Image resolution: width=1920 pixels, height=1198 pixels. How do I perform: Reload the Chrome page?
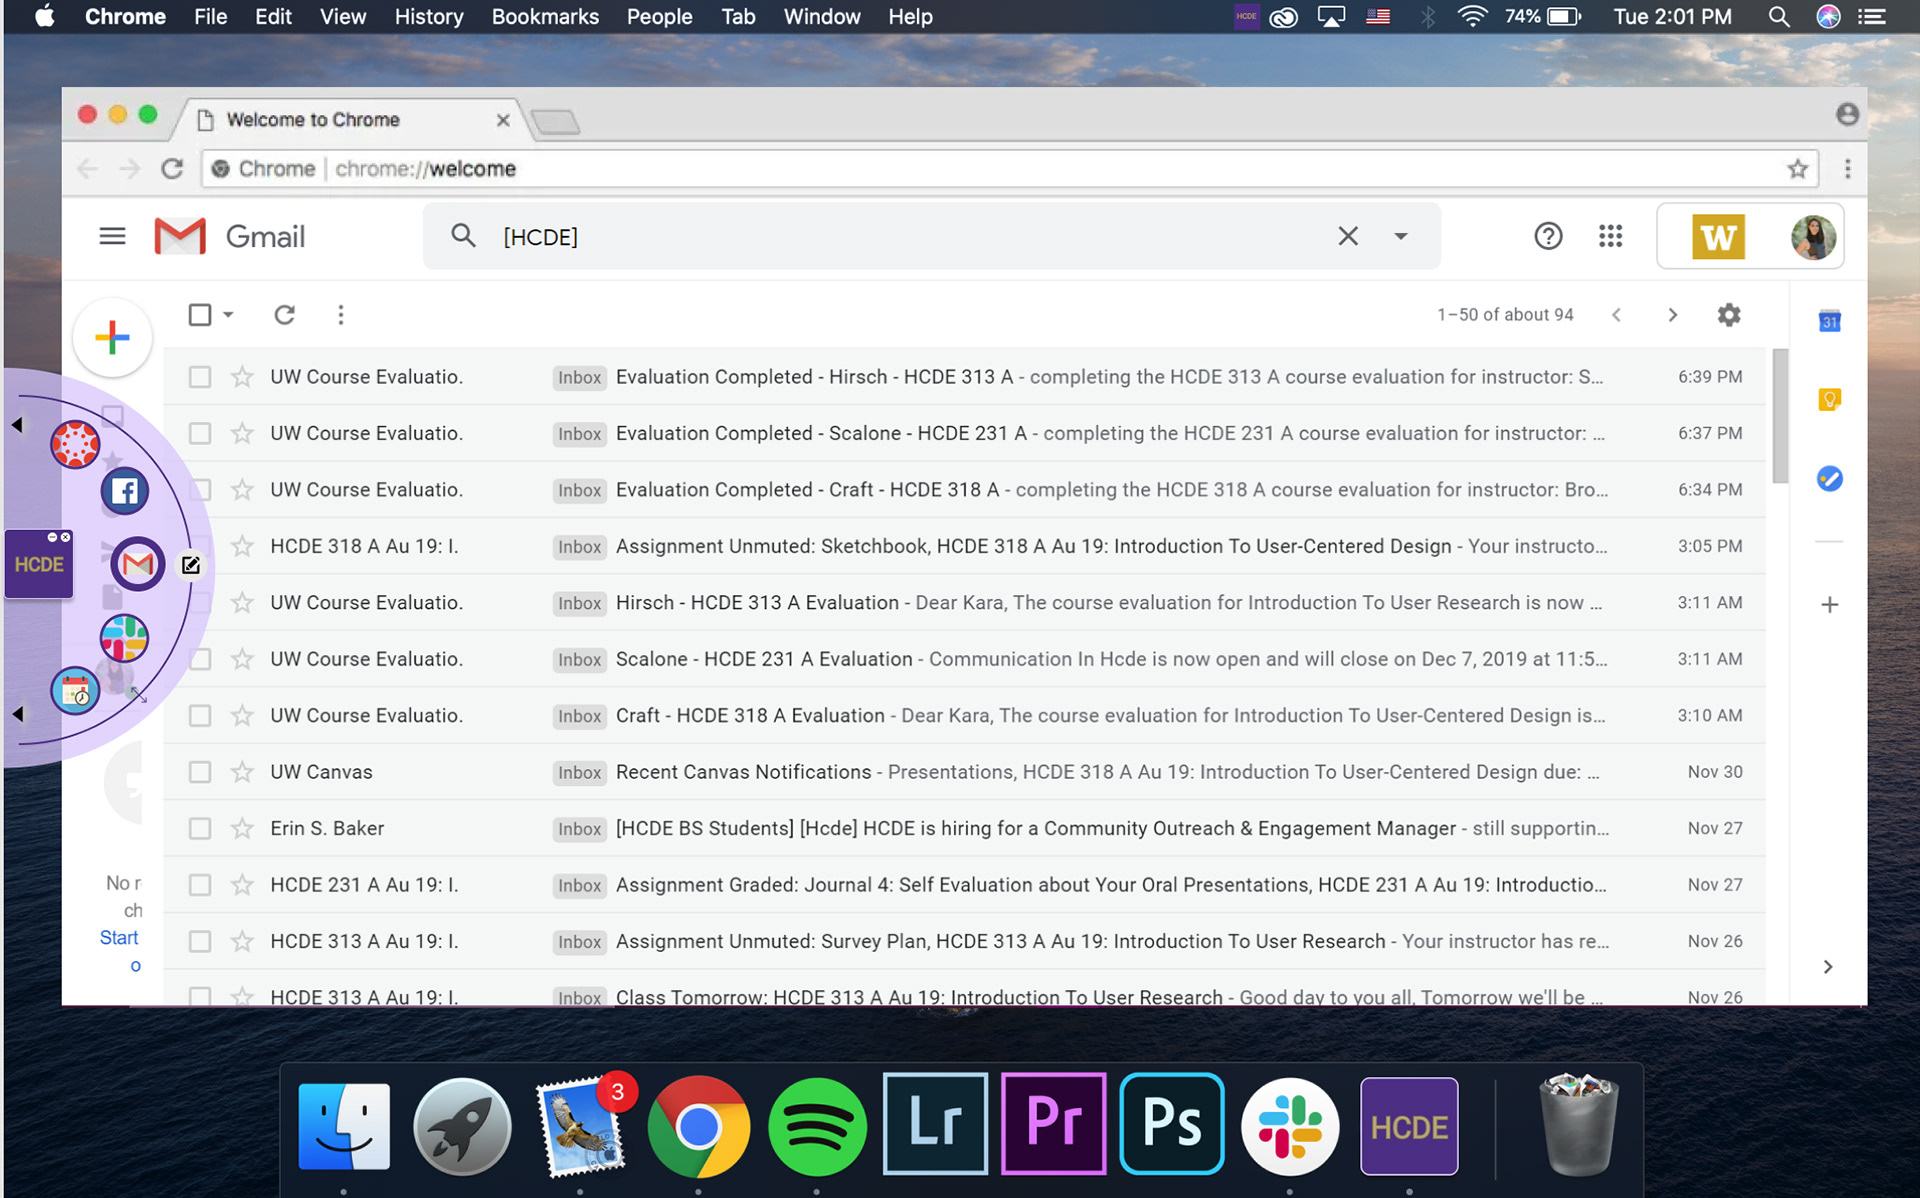point(172,169)
